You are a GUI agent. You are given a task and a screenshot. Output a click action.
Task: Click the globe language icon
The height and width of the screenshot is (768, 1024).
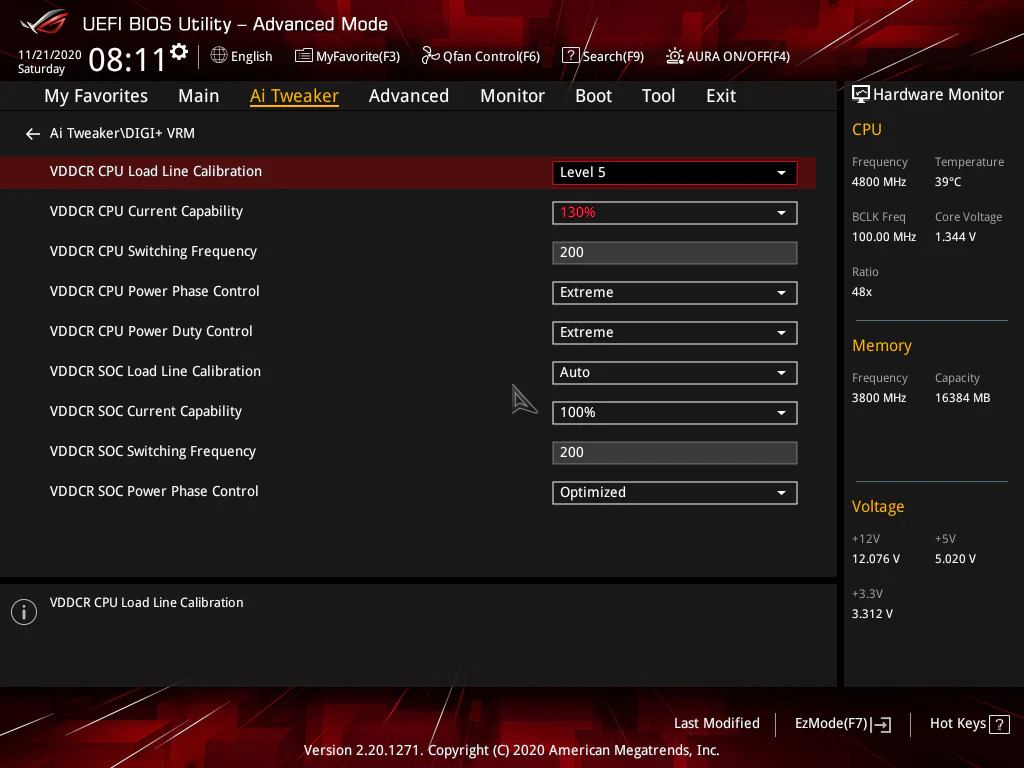click(x=219, y=56)
